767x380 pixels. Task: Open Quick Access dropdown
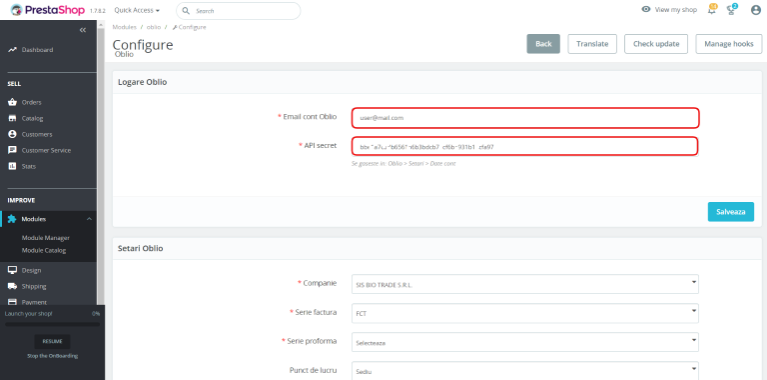pos(137,10)
